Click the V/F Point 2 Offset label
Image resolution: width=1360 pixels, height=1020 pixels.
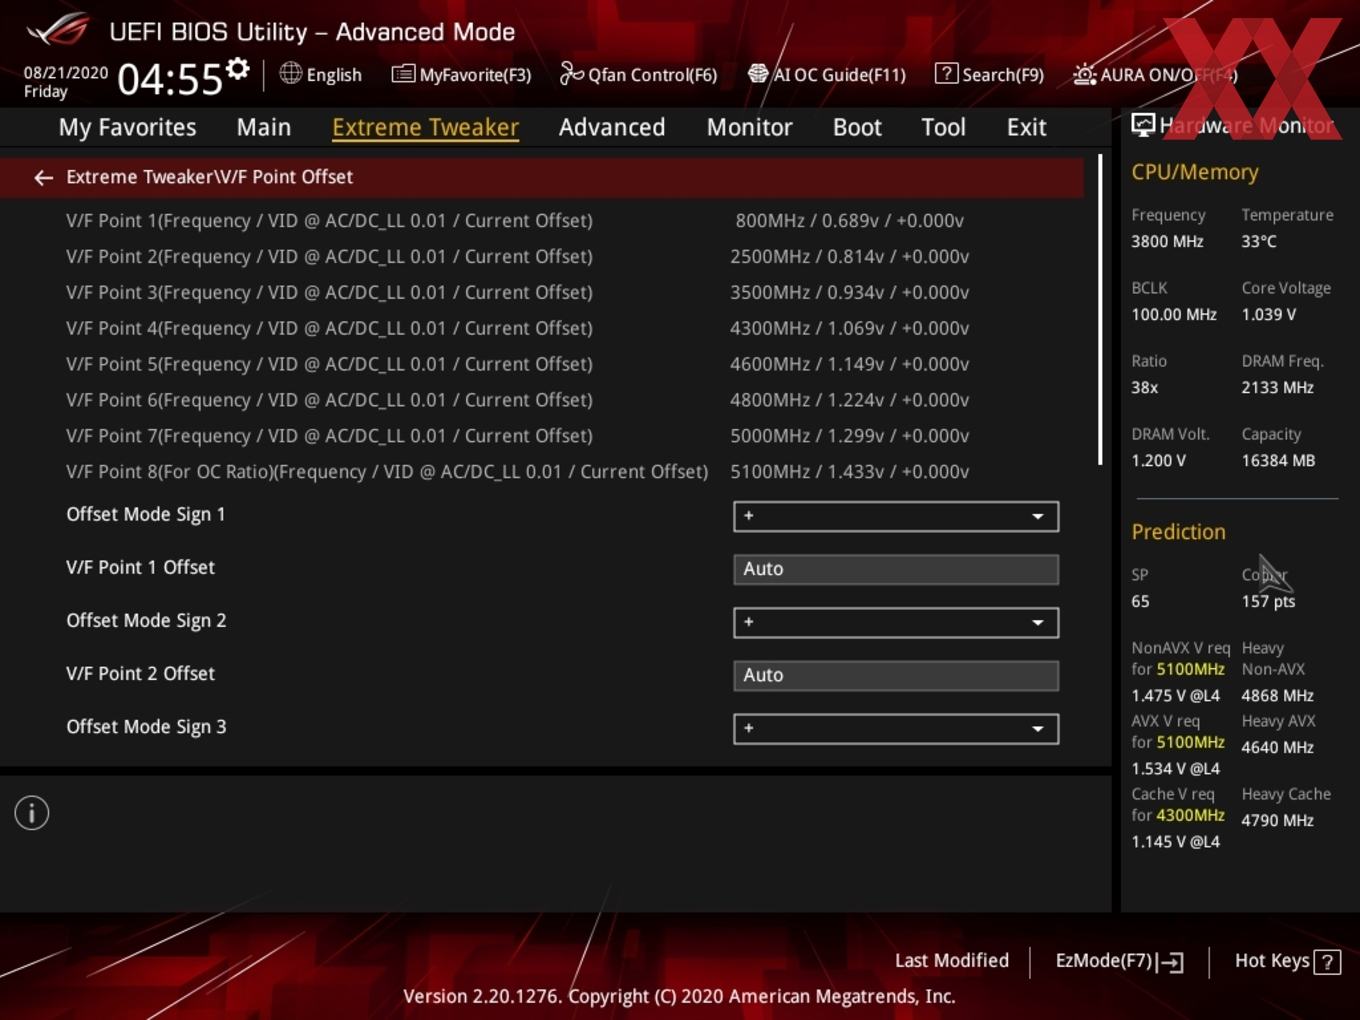tap(140, 673)
